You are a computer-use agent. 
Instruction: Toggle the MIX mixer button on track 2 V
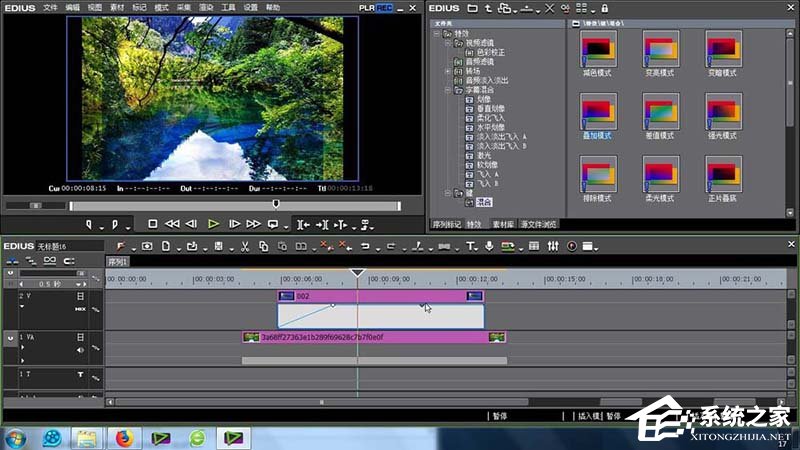point(80,309)
